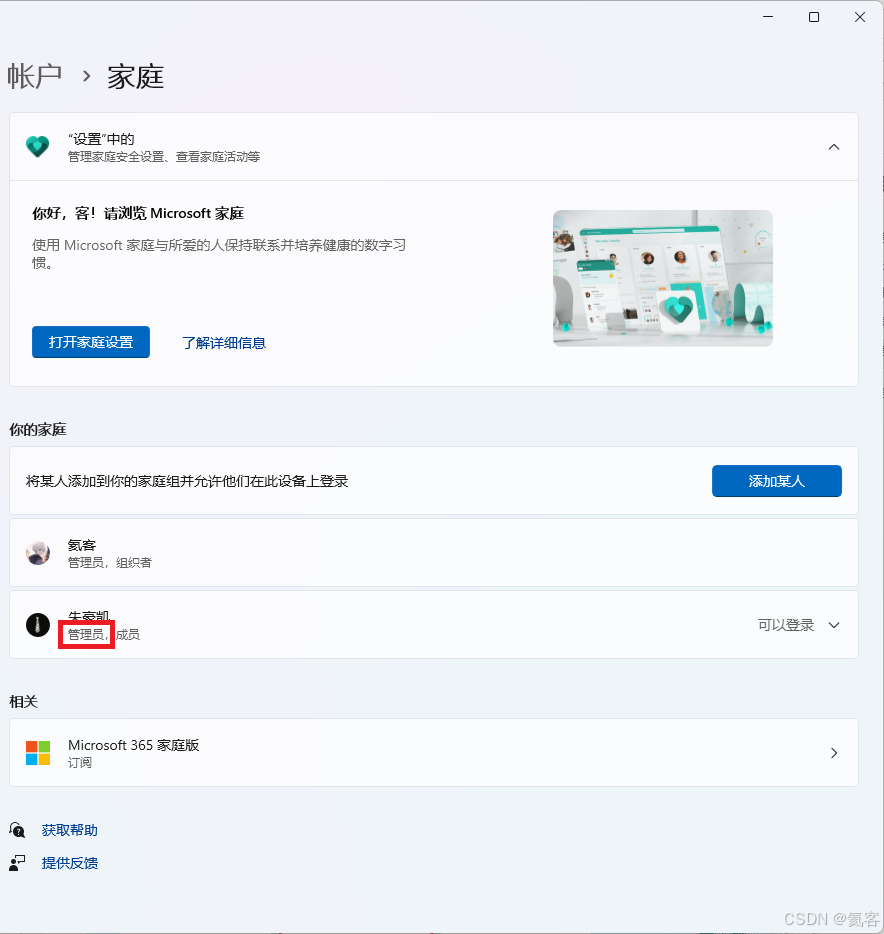The width and height of the screenshot is (884, 934).
Task: Click the 获取帮助 help icon
Action: (17, 830)
